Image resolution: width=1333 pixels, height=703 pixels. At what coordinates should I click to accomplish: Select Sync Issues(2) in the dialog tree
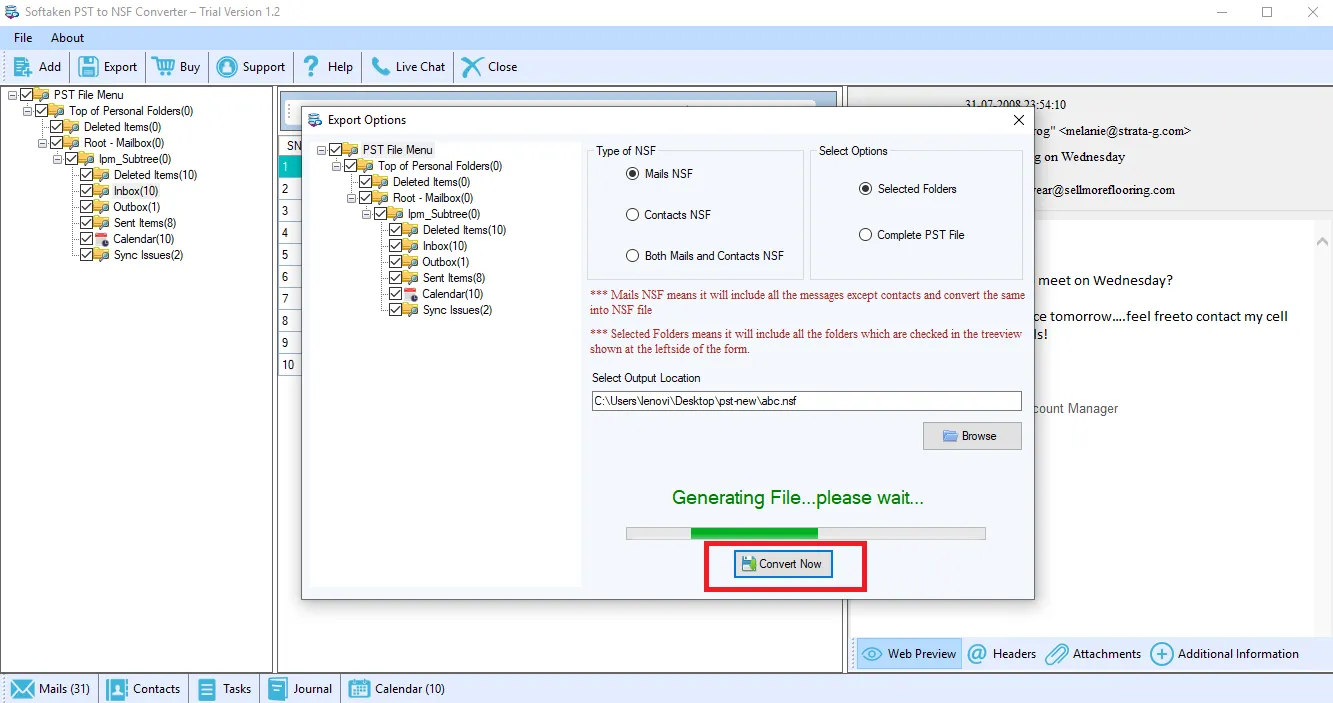point(457,310)
